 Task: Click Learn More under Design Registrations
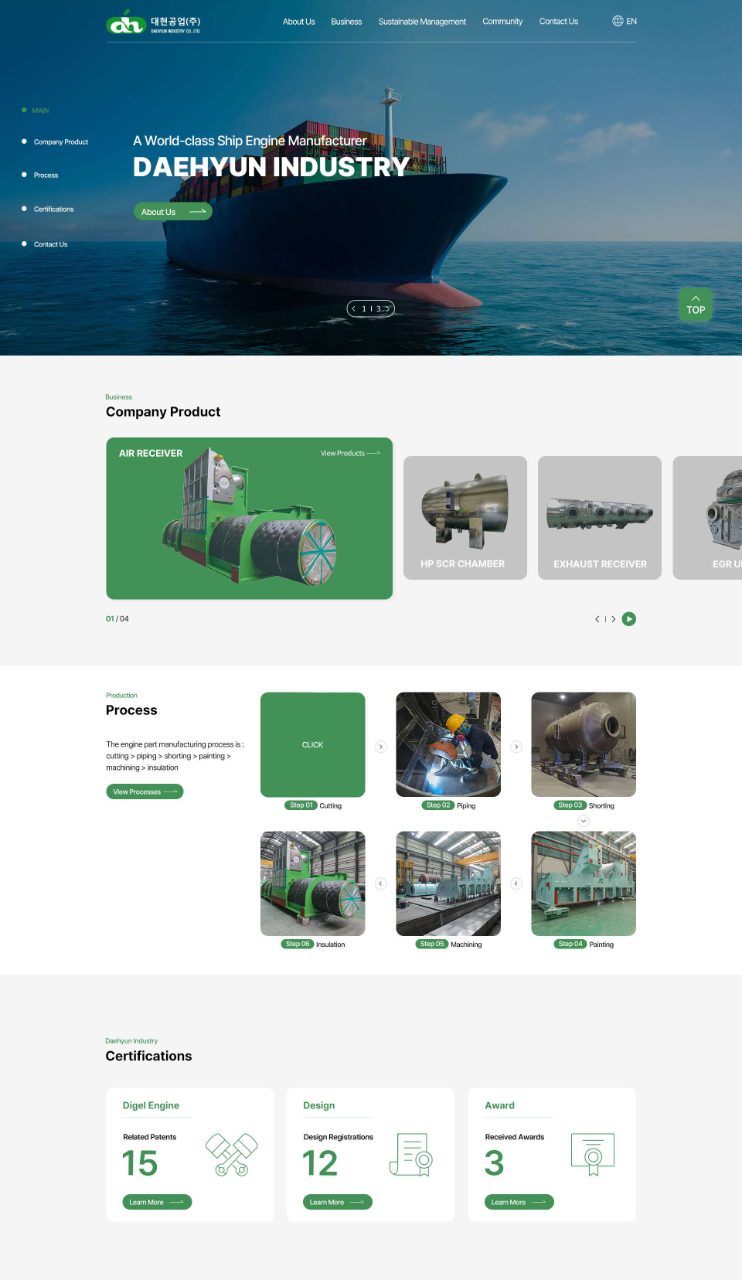[338, 1202]
